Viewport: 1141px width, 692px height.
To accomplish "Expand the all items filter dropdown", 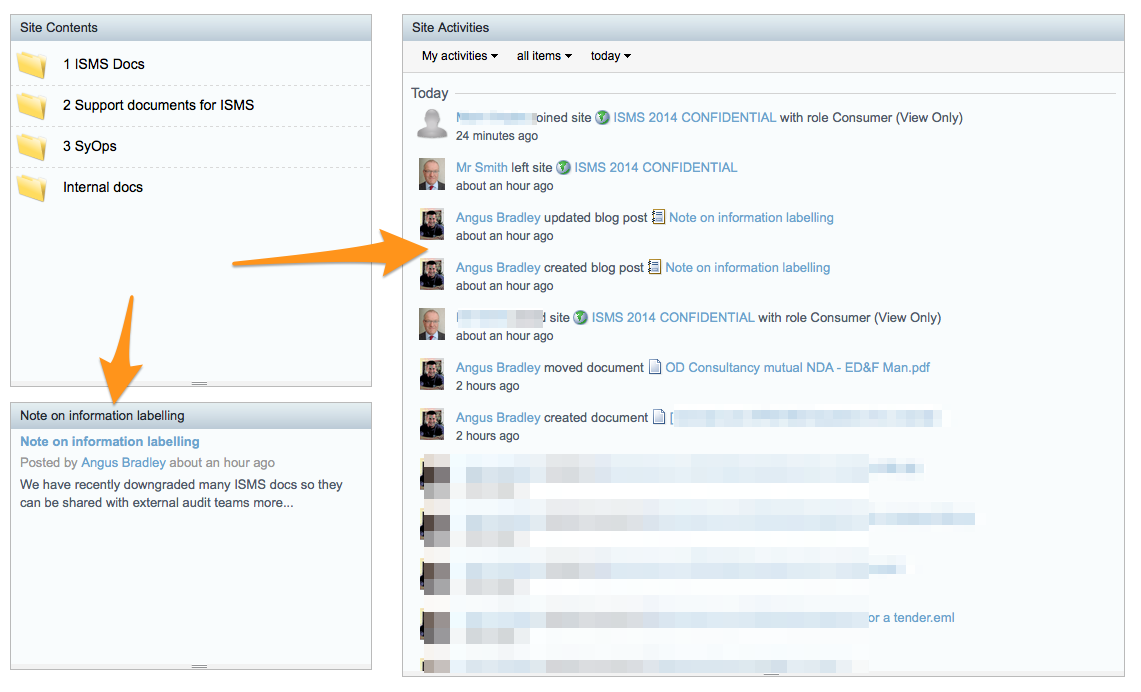I will (x=544, y=56).
